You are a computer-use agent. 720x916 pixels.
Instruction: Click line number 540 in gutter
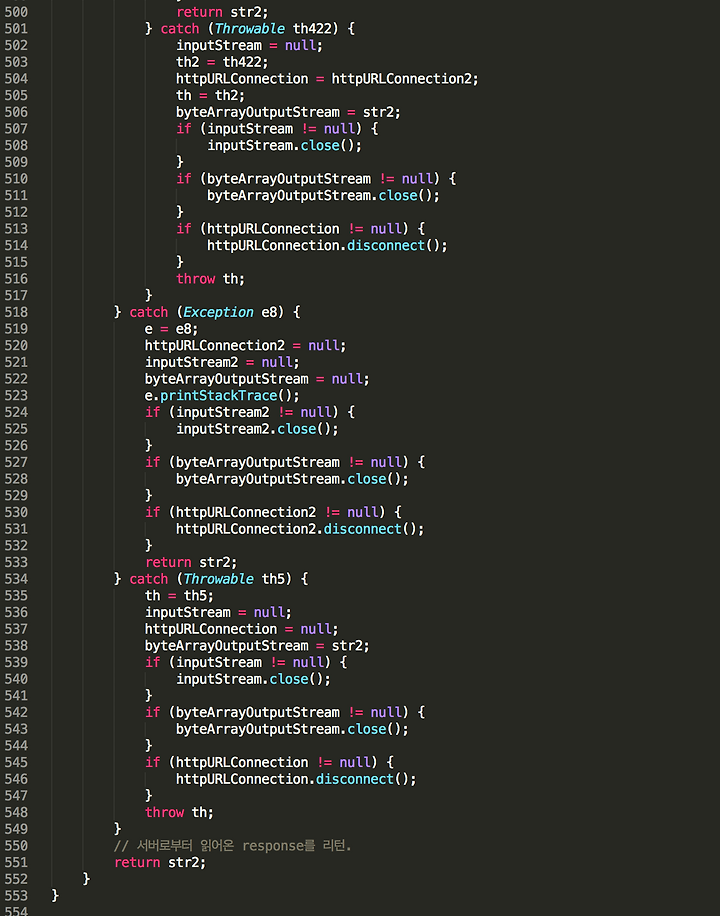click(x=16, y=679)
